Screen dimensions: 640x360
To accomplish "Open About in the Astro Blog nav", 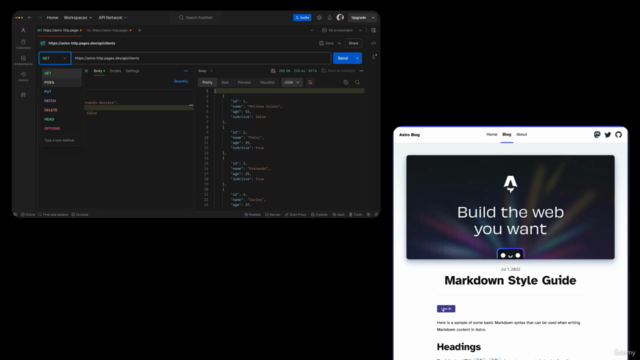I will [x=522, y=135].
